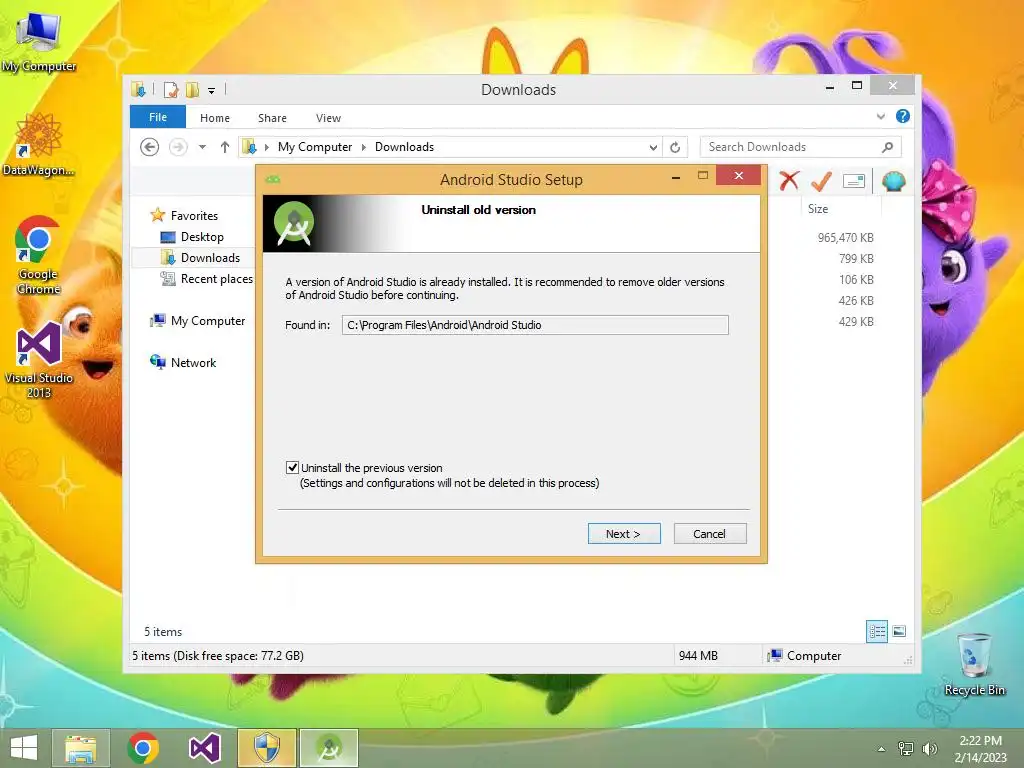Click the rename toolbar icon

pyautogui.click(x=854, y=181)
